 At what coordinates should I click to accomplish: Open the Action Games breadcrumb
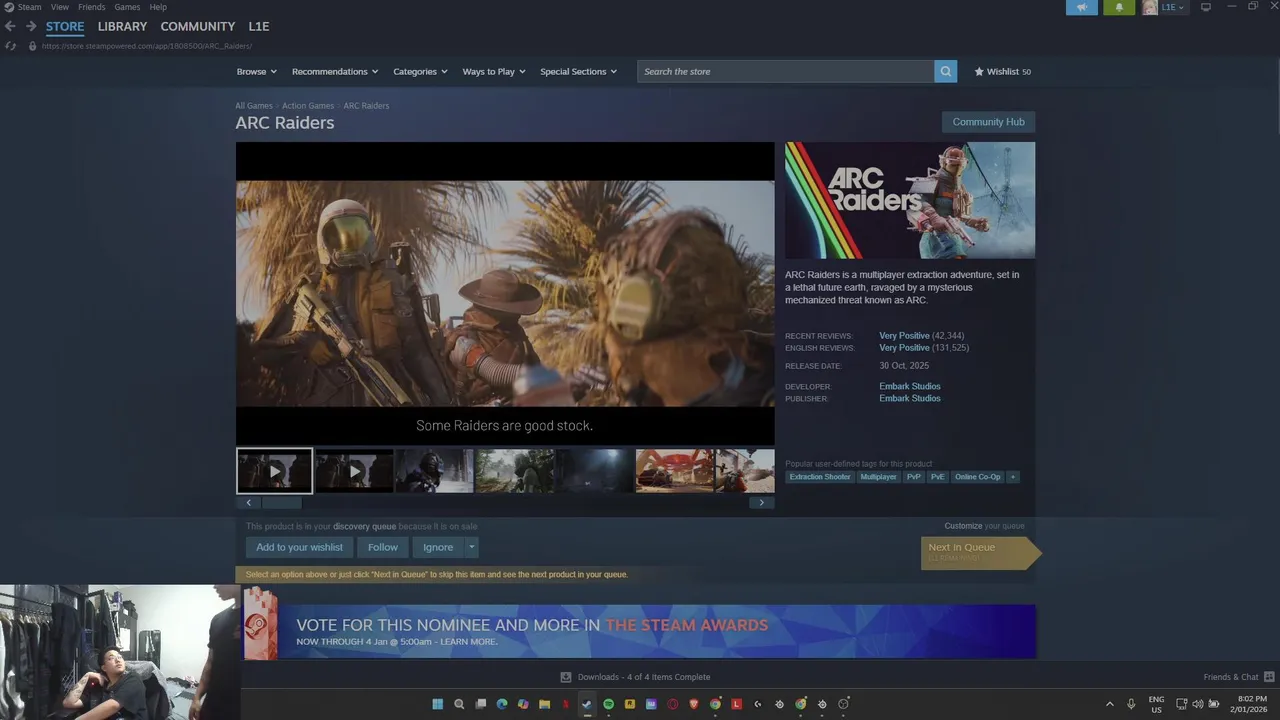(308, 106)
